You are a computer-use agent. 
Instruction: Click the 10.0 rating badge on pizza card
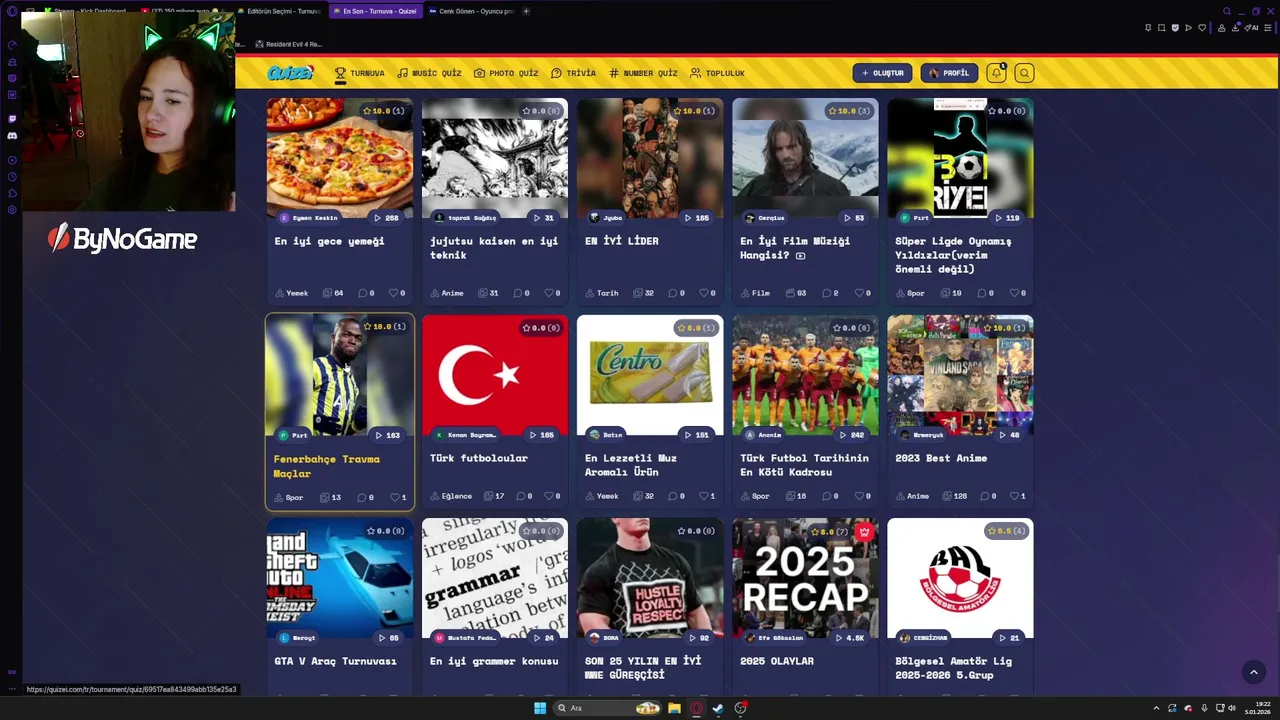(x=384, y=111)
